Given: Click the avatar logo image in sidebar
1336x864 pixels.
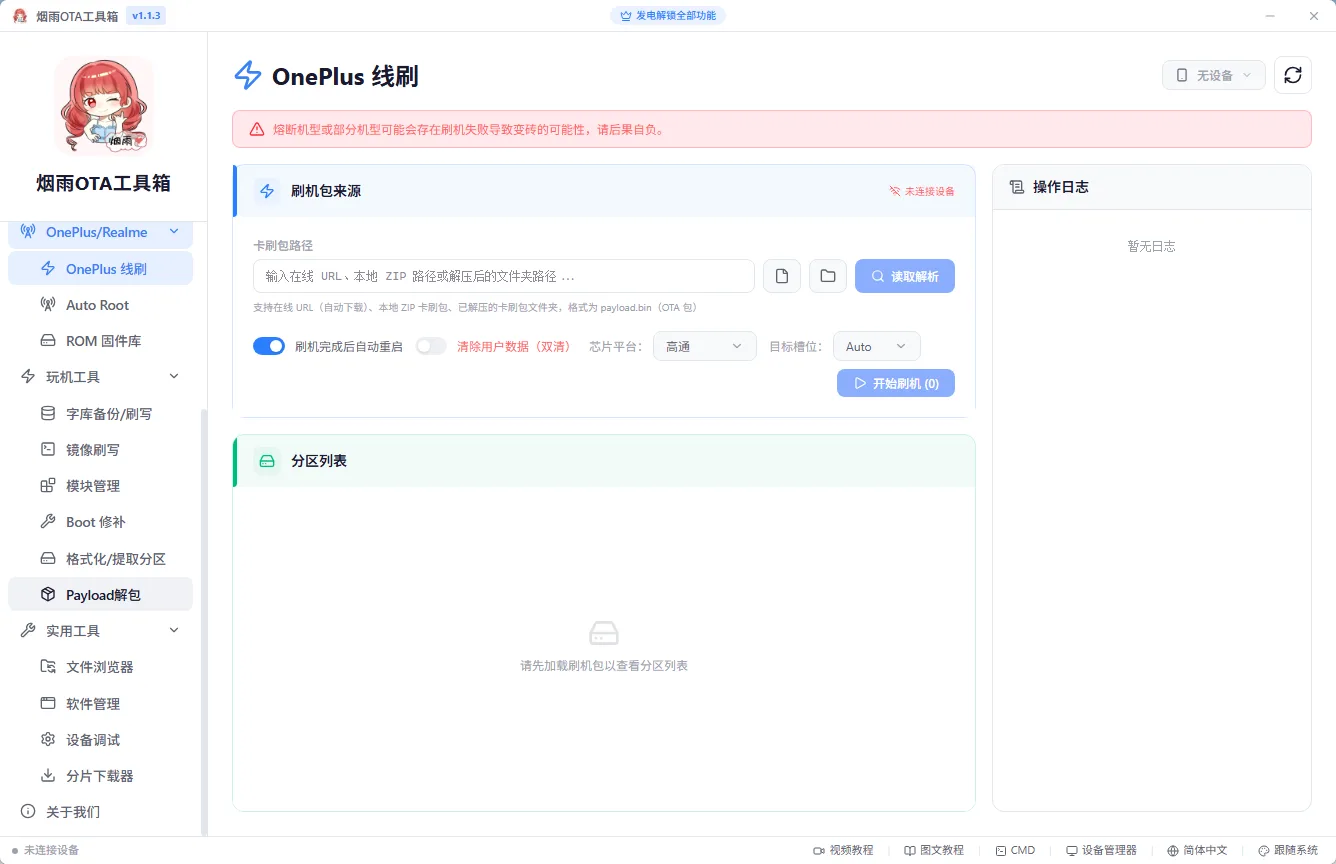Looking at the screenshot, I should click(104, 105).
